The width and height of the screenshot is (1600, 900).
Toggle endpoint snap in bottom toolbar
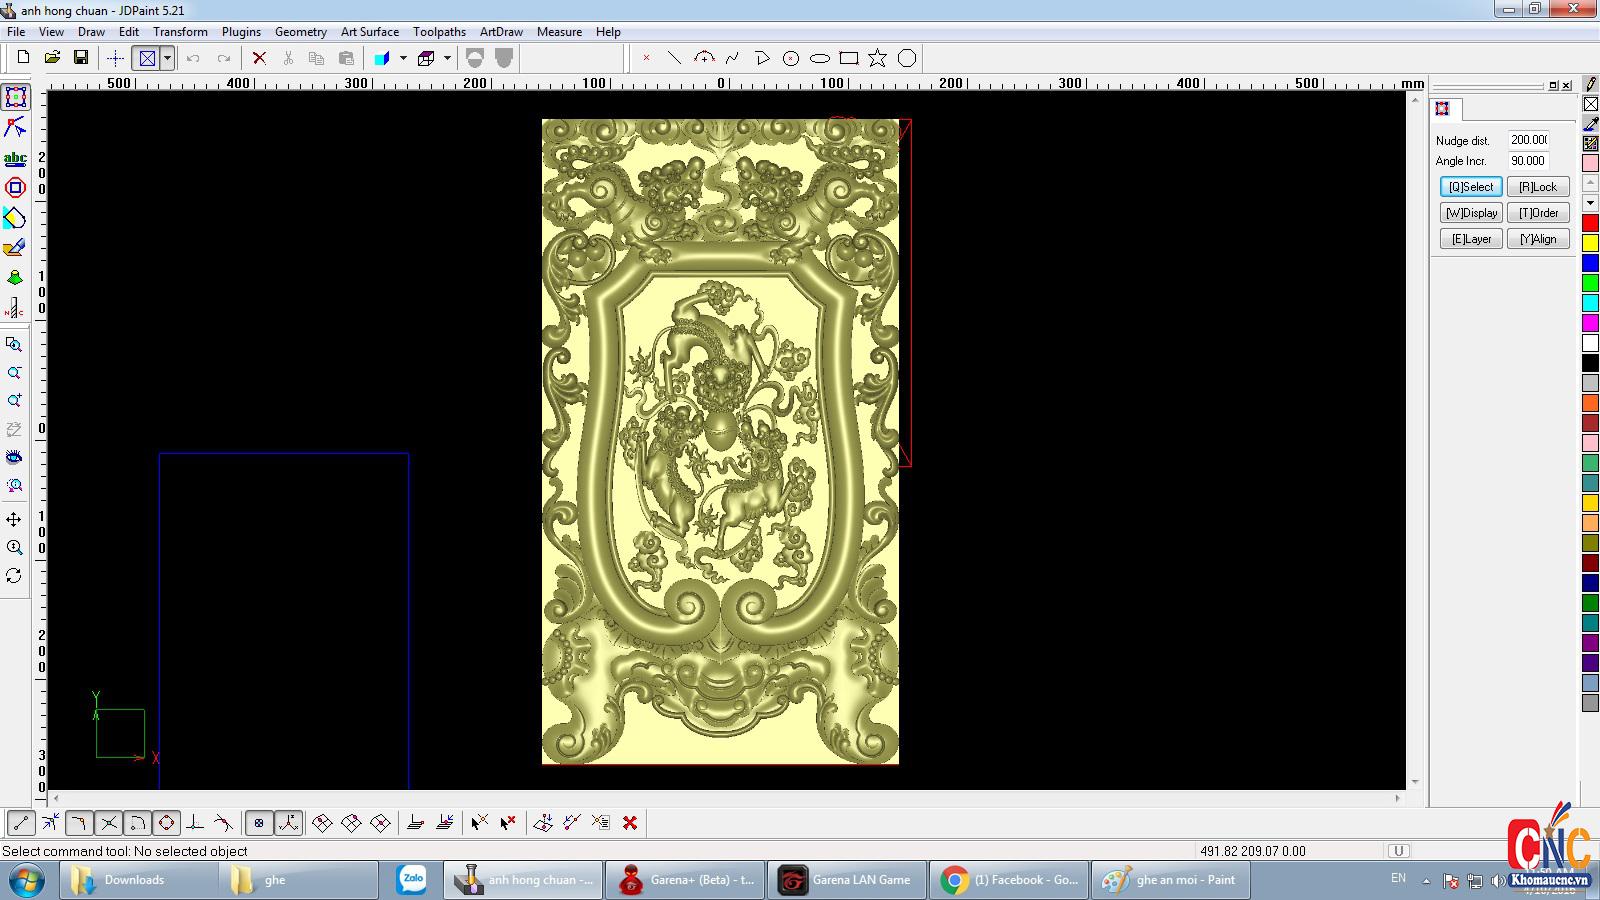[x=21, y=823]
